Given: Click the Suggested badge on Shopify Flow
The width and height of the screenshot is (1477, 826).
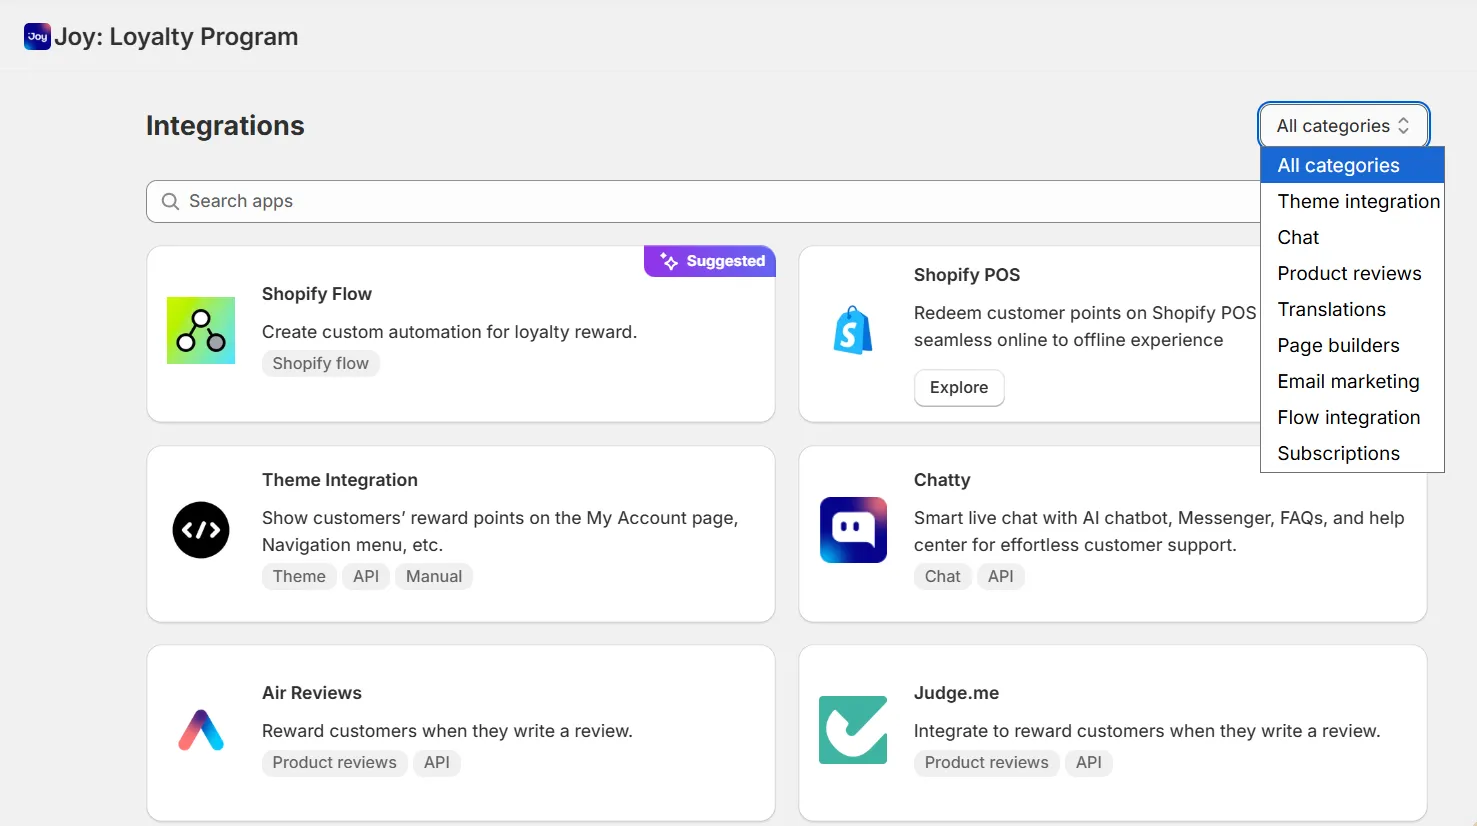Looking at the screenshot, I should click(710, 261).
